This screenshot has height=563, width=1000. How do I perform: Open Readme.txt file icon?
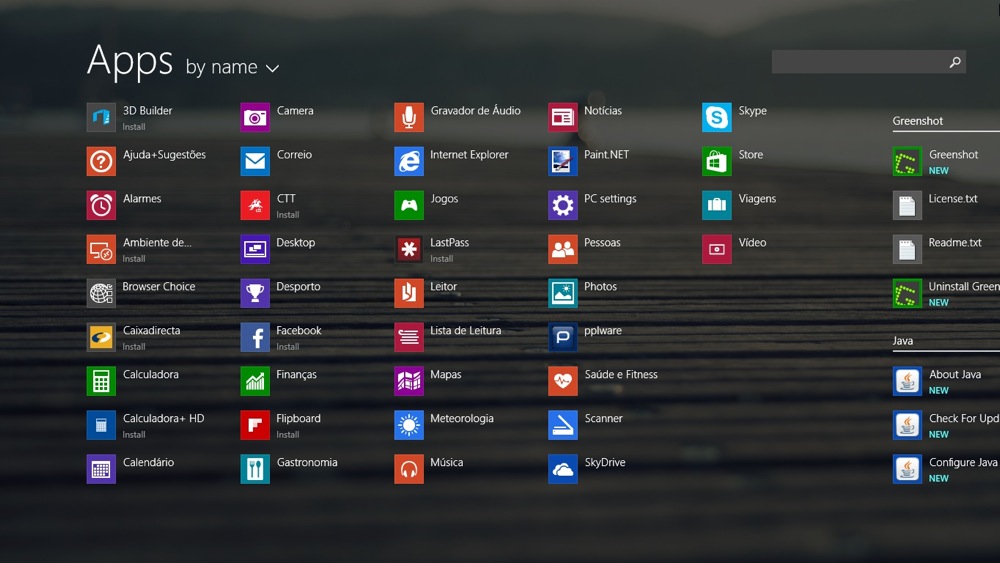pos(907,249)
